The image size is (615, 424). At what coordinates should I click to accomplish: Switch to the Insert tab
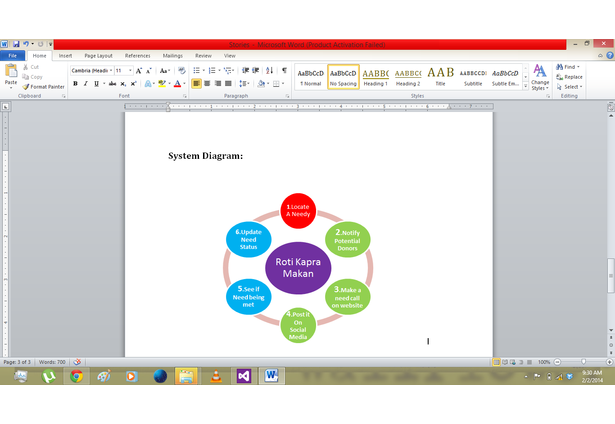(x=66, y=56)
